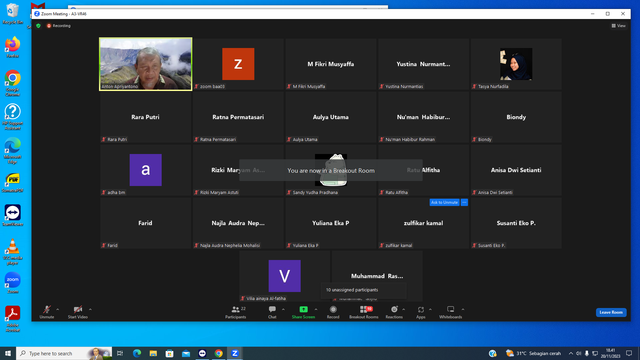Image resolution: width=640 pixels, height=360 pixels.
Task: Expand the Reactions options arrow
Action: pos(404,309)
